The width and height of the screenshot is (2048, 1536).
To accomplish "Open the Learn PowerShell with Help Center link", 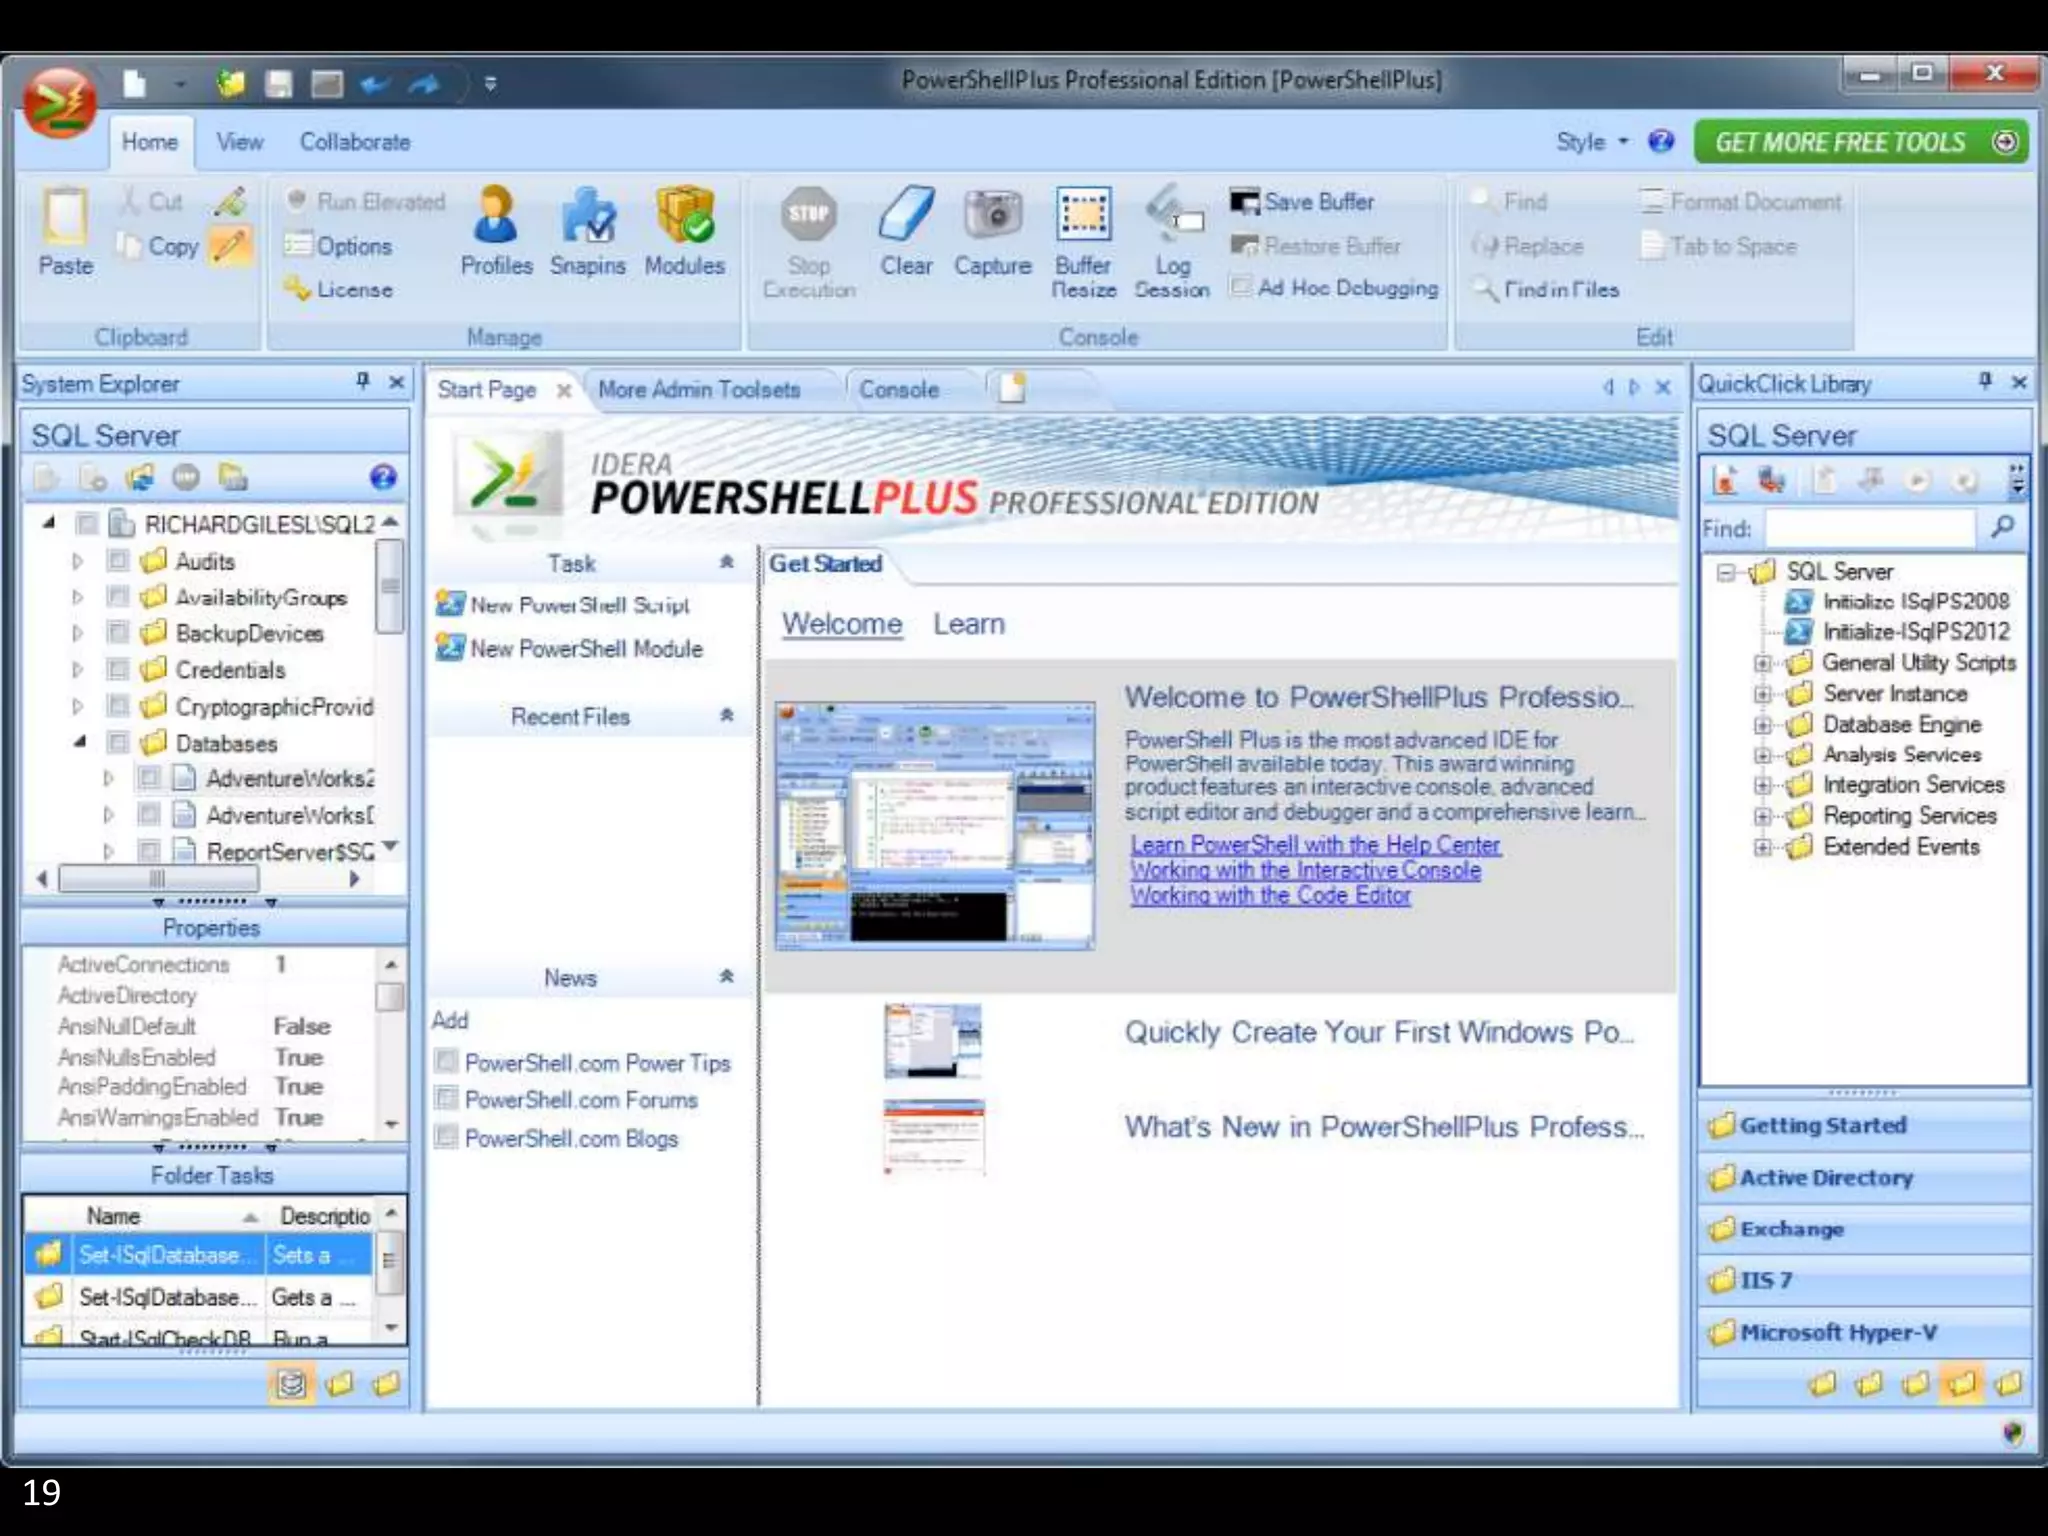I will tap(1315, 845).
